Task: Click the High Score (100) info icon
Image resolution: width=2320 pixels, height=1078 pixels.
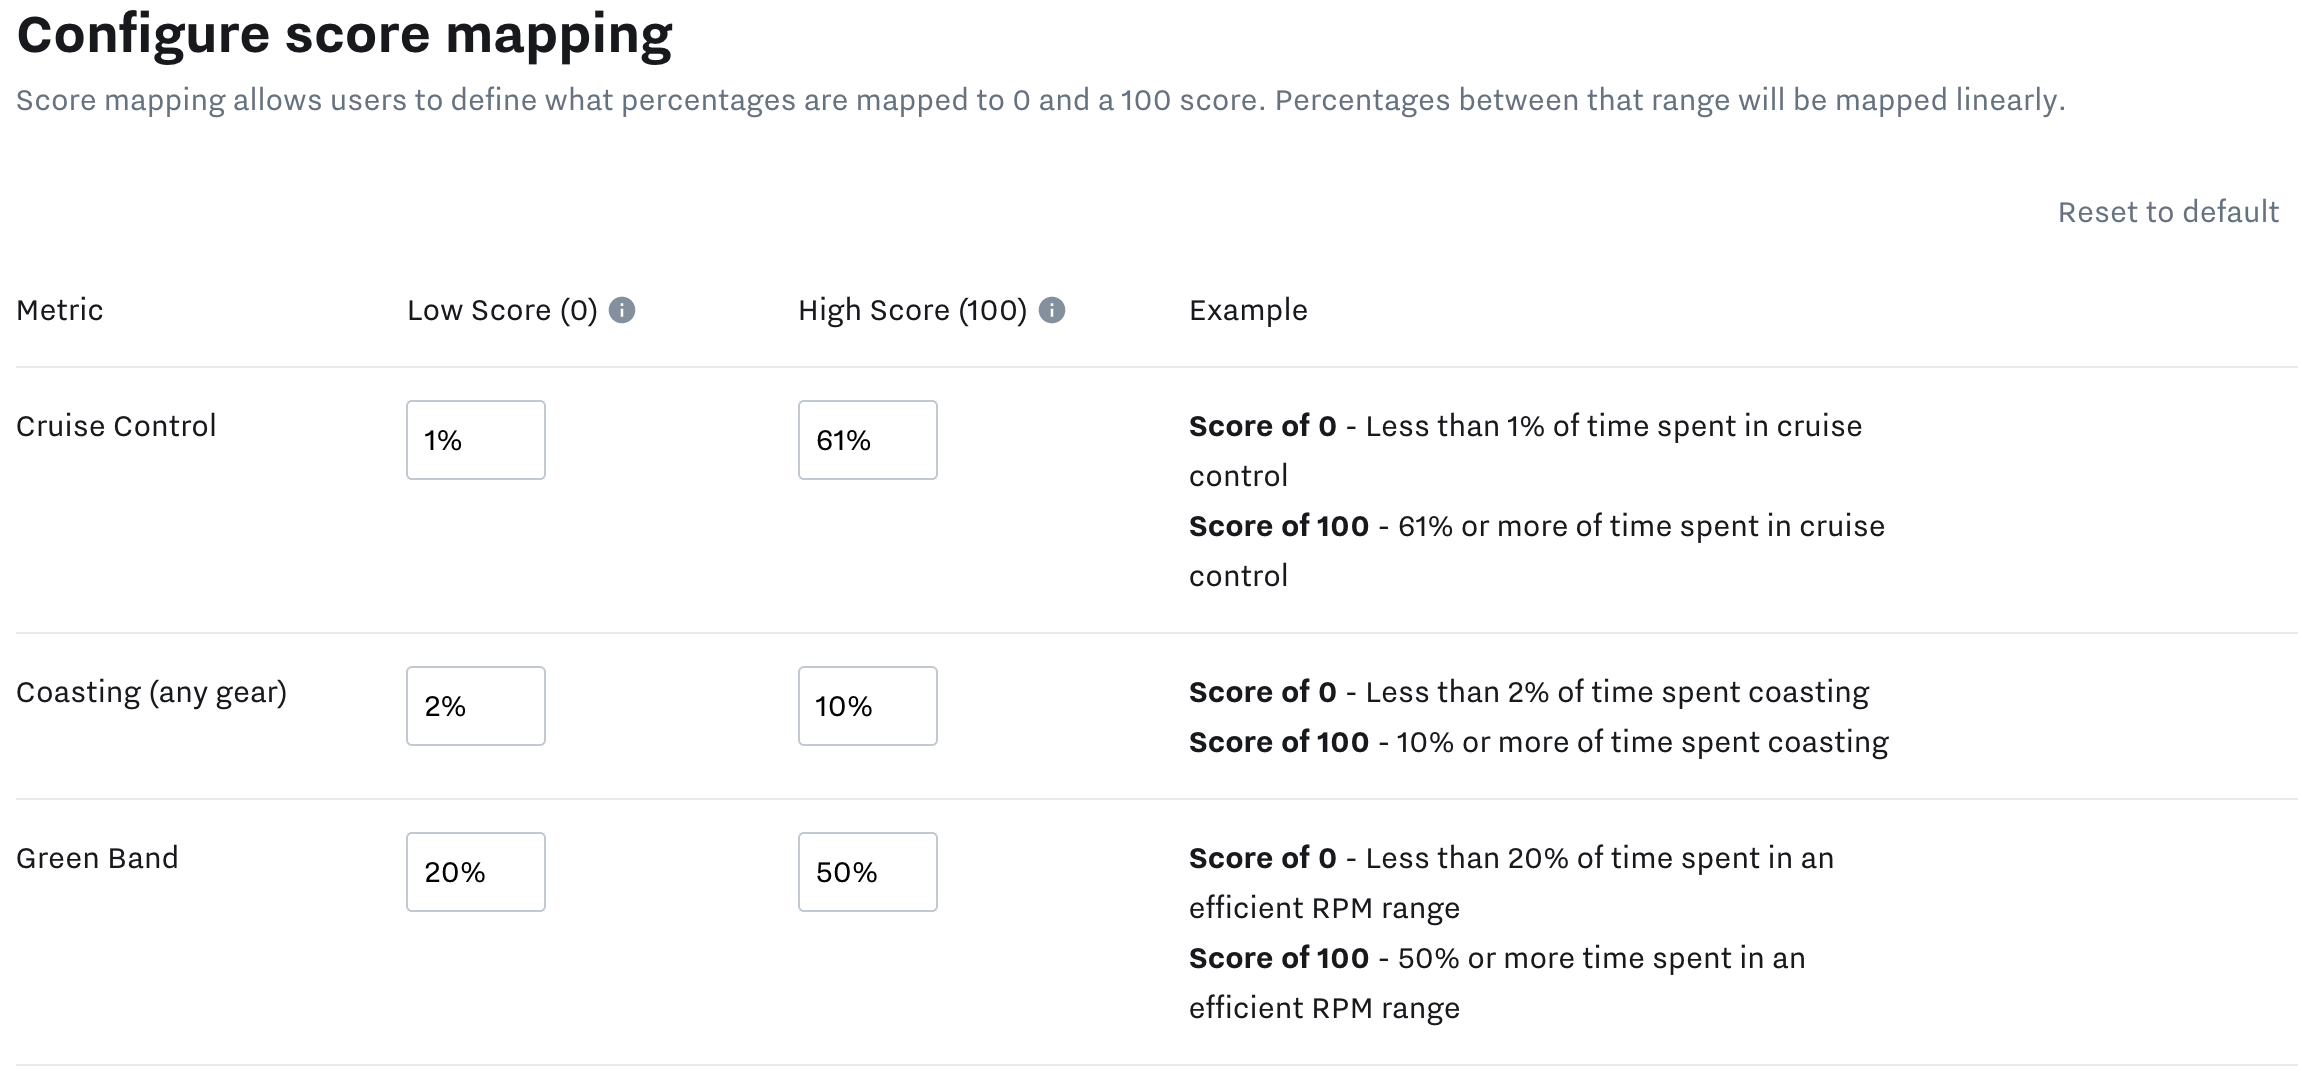Action: coord(1052,311)
